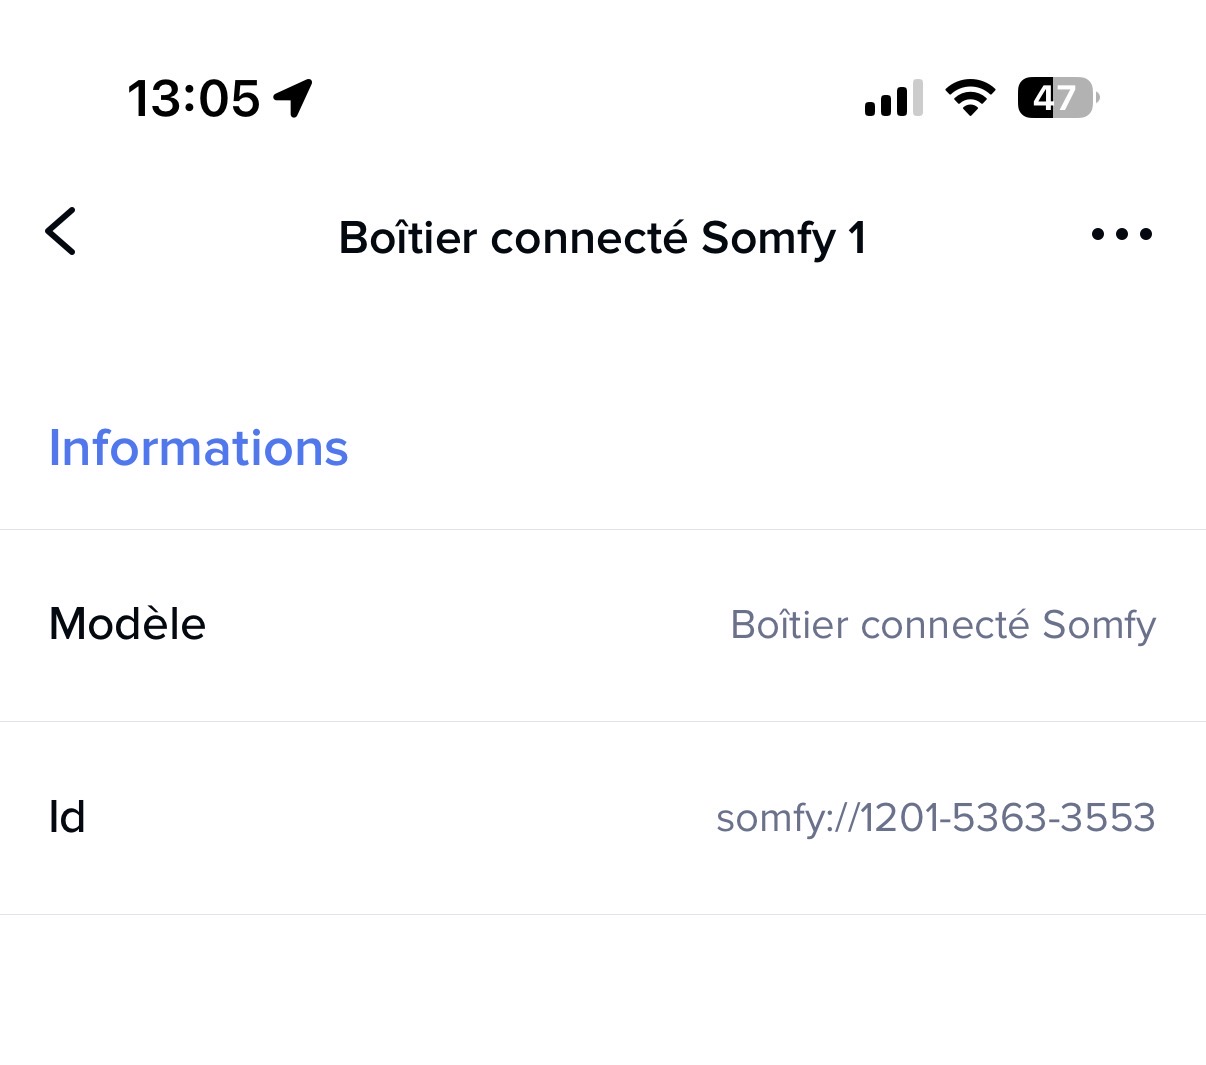Tap the 13:05 clock in status bar
This screenshot has width=1206, height=1065.
pyautogui.click(x=193, y=99)
